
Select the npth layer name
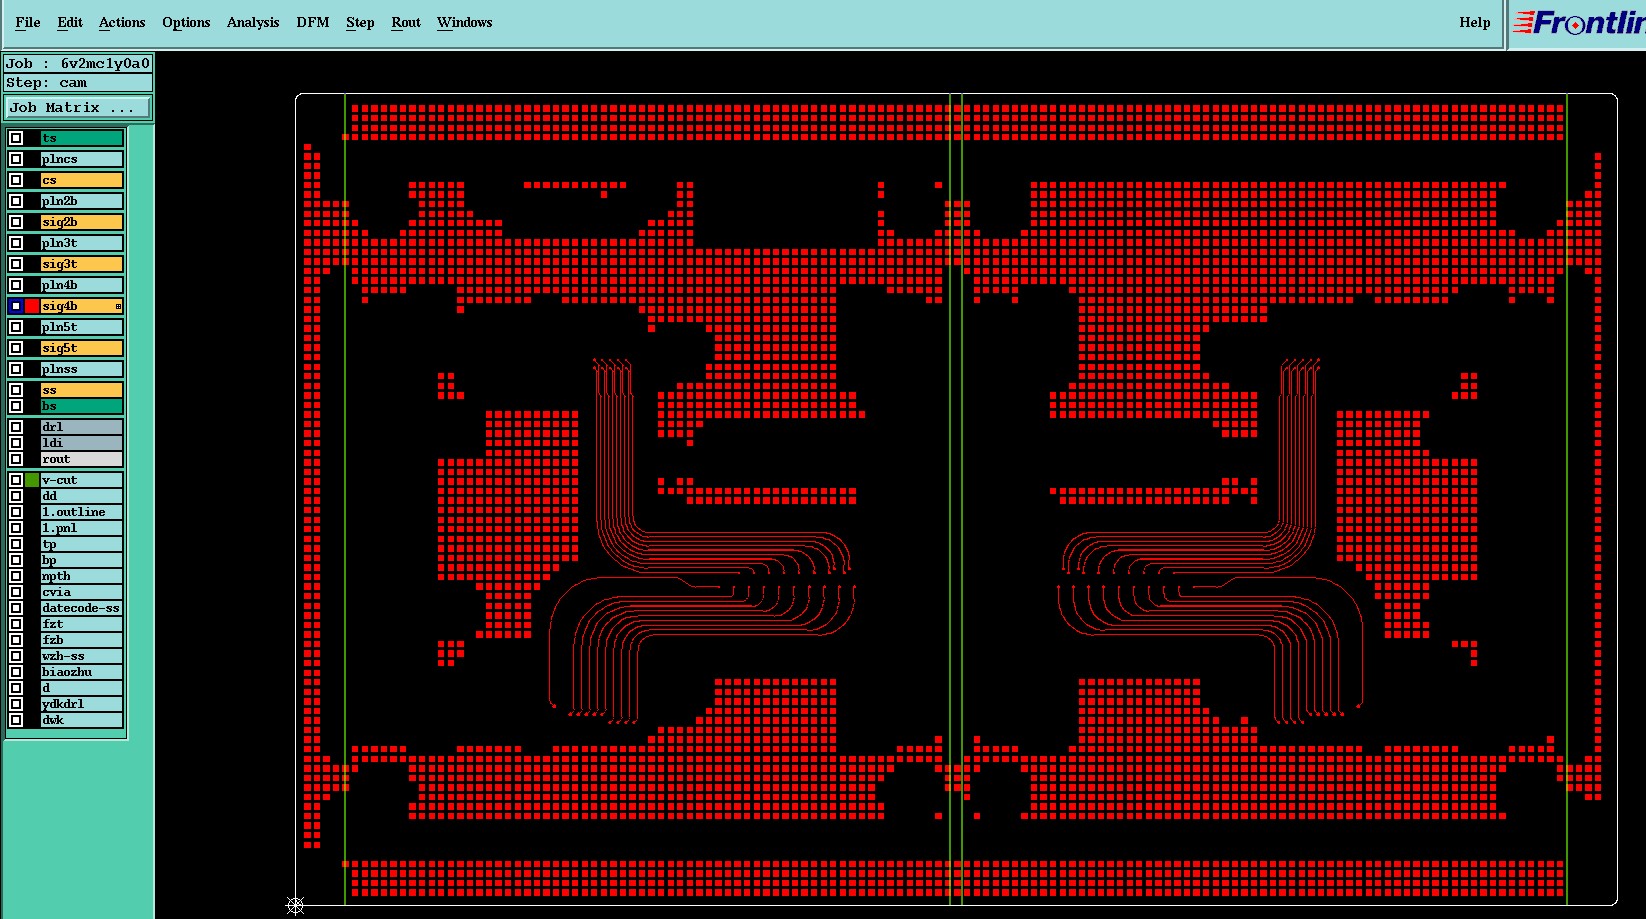coord(82,576)
